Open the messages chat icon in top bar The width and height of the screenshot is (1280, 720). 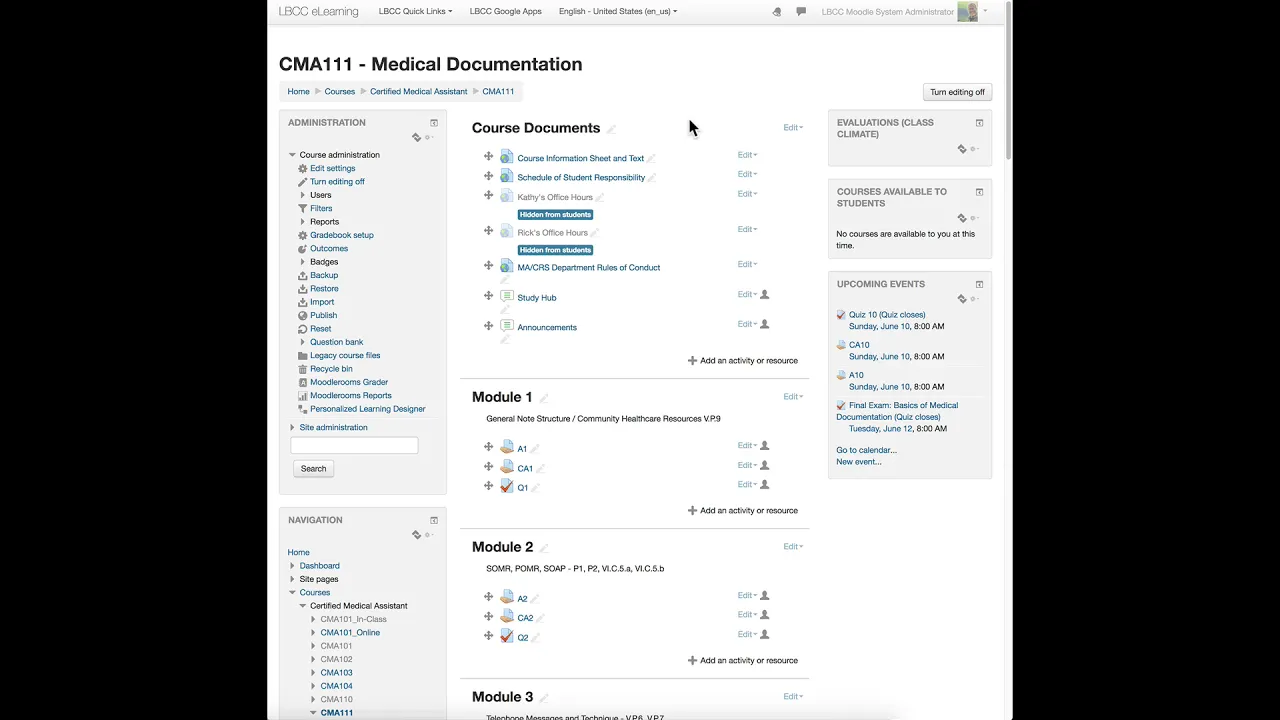tap(801, 12)
